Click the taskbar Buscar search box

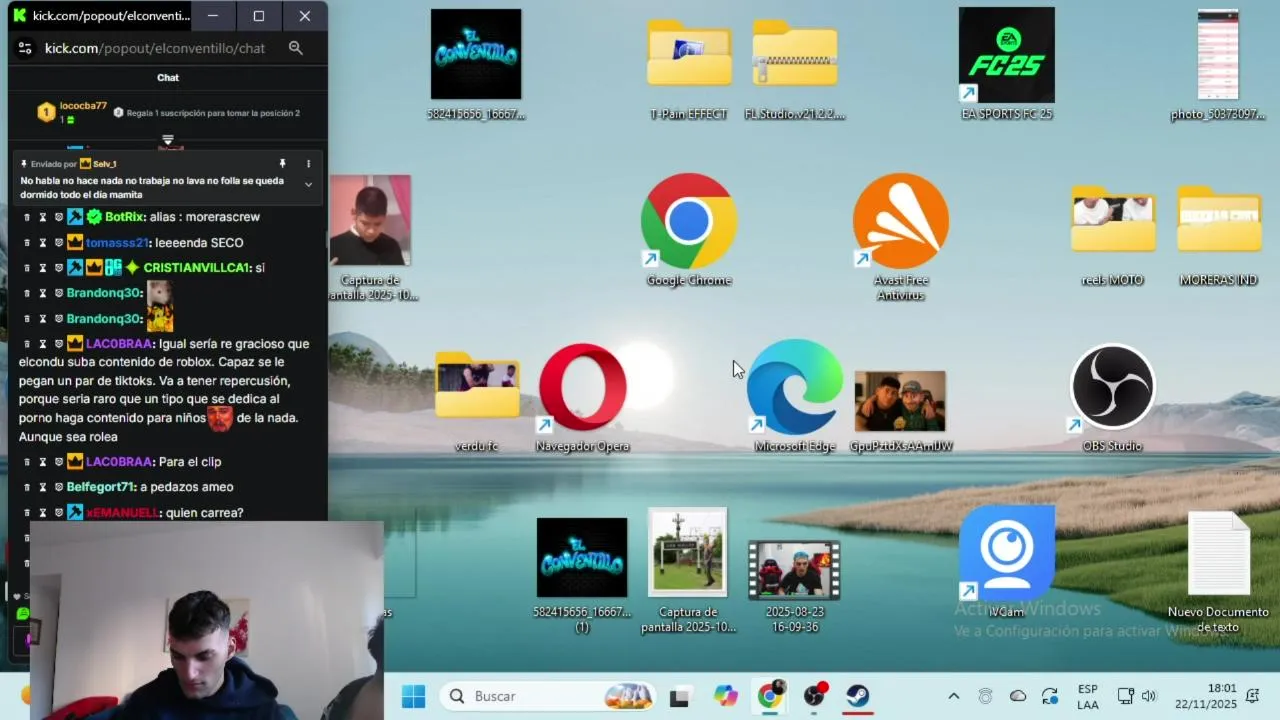(548, 696)
